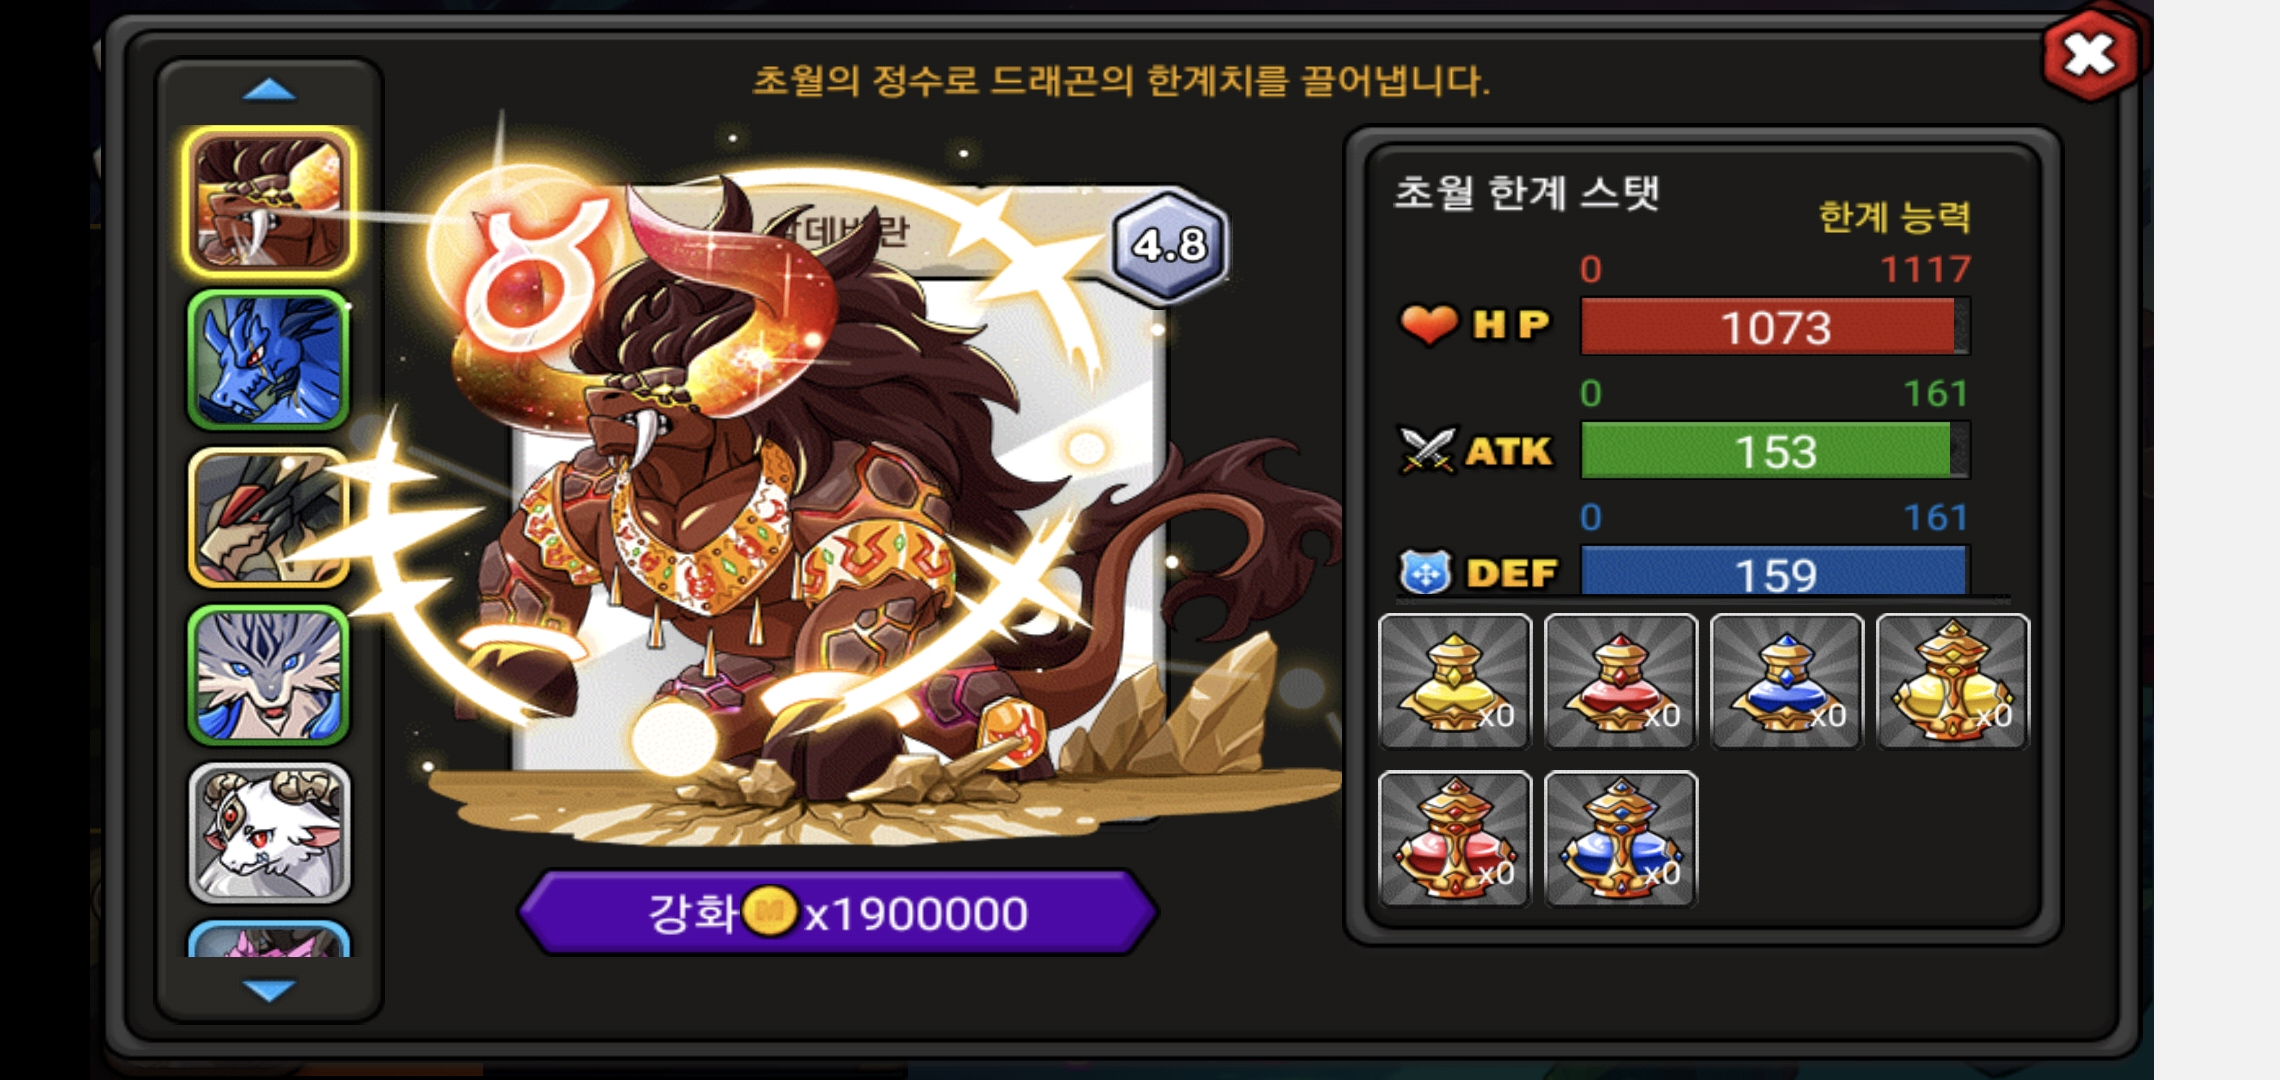
Task: Select the brown bull dragon portrait
Action: pos(268,201)
